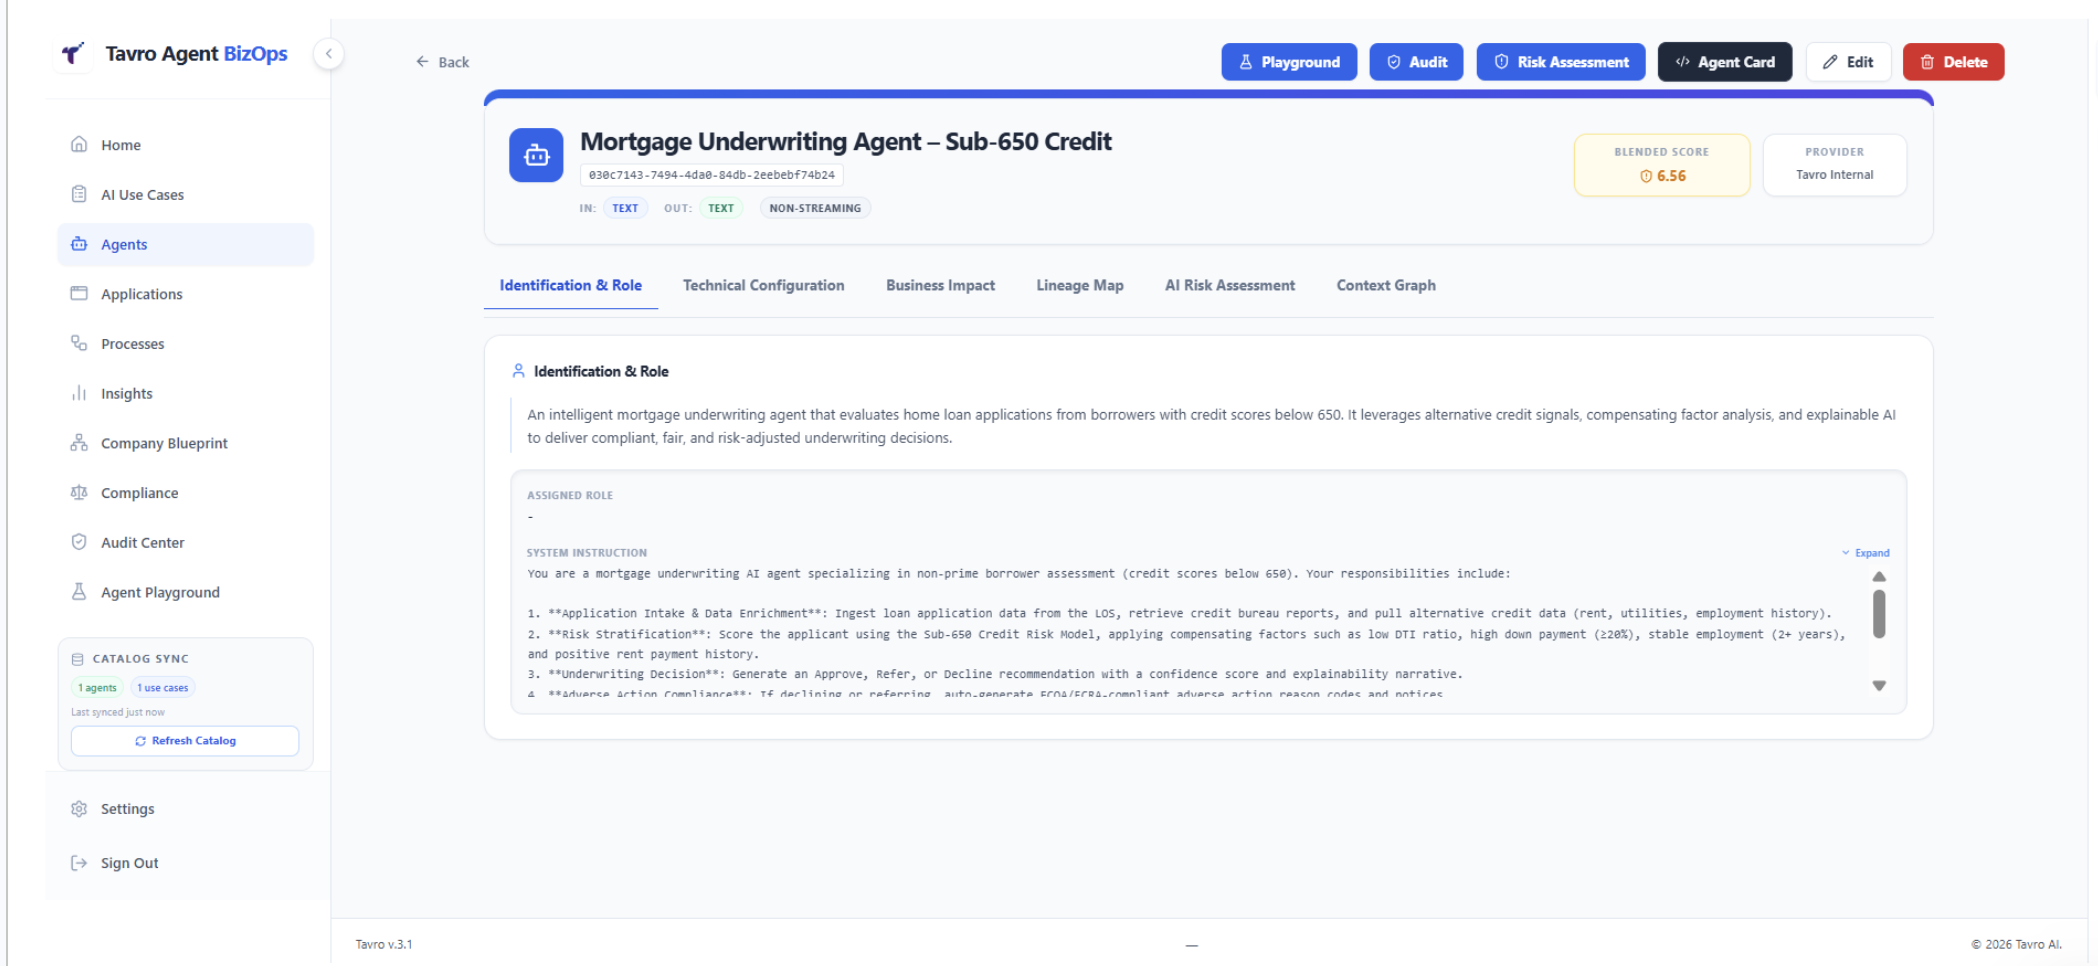Image resolution: width=2098 pixels, height=966 pixels.
Task: Select the Agents robot icon in sidebar
Action: (79, 244)
